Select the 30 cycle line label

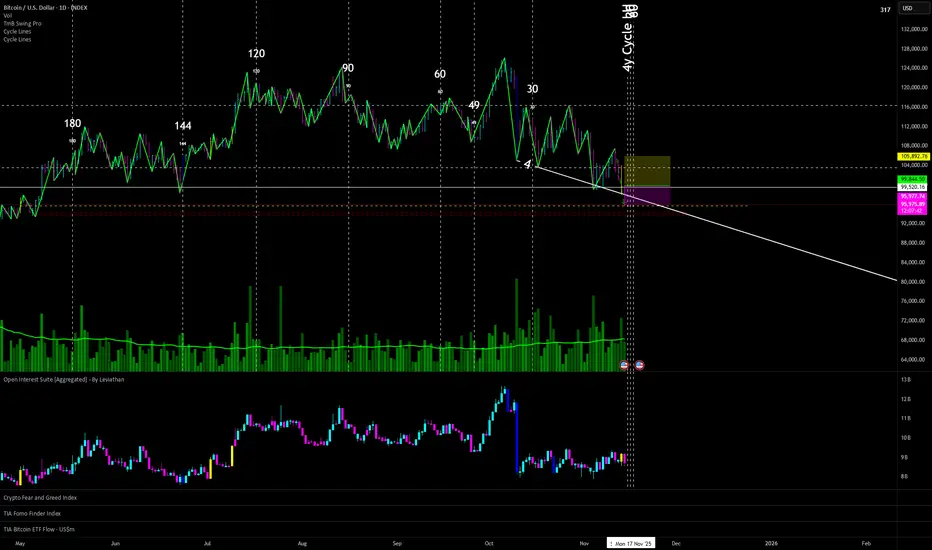(533, 89)
